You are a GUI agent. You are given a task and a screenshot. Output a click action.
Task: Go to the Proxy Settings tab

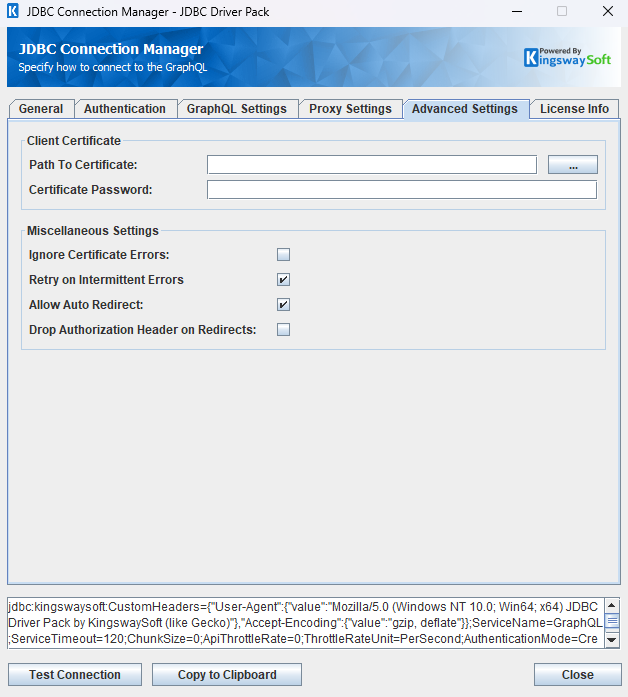tap(350, 109)
